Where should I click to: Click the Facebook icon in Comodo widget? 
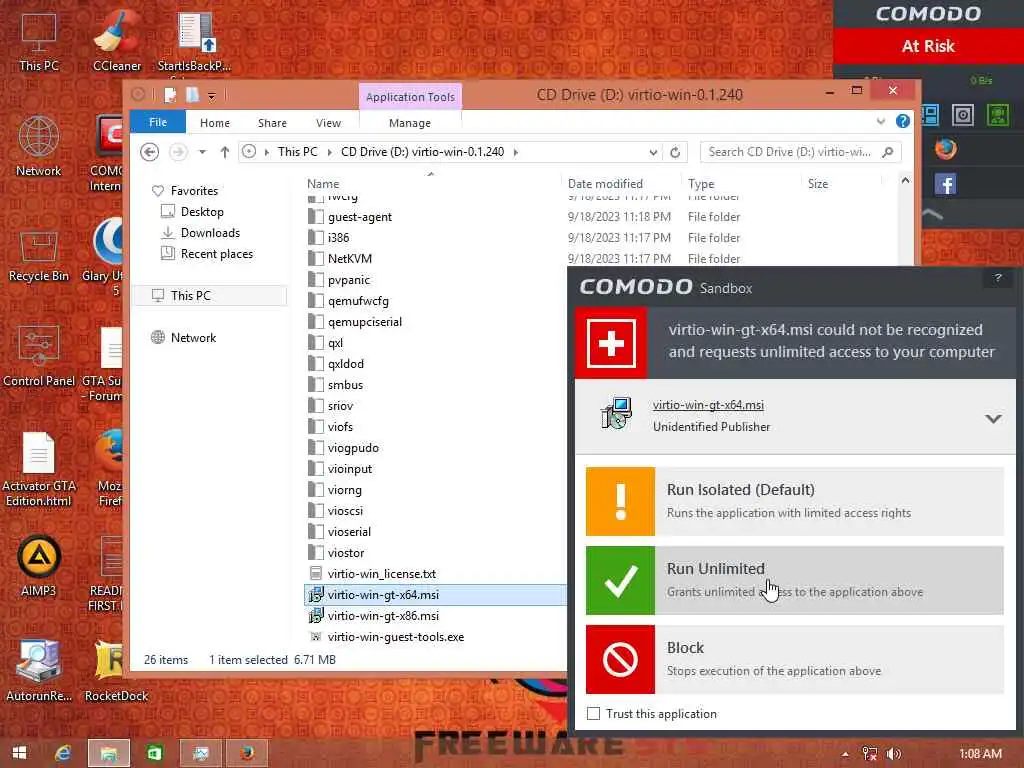point(945,184)
